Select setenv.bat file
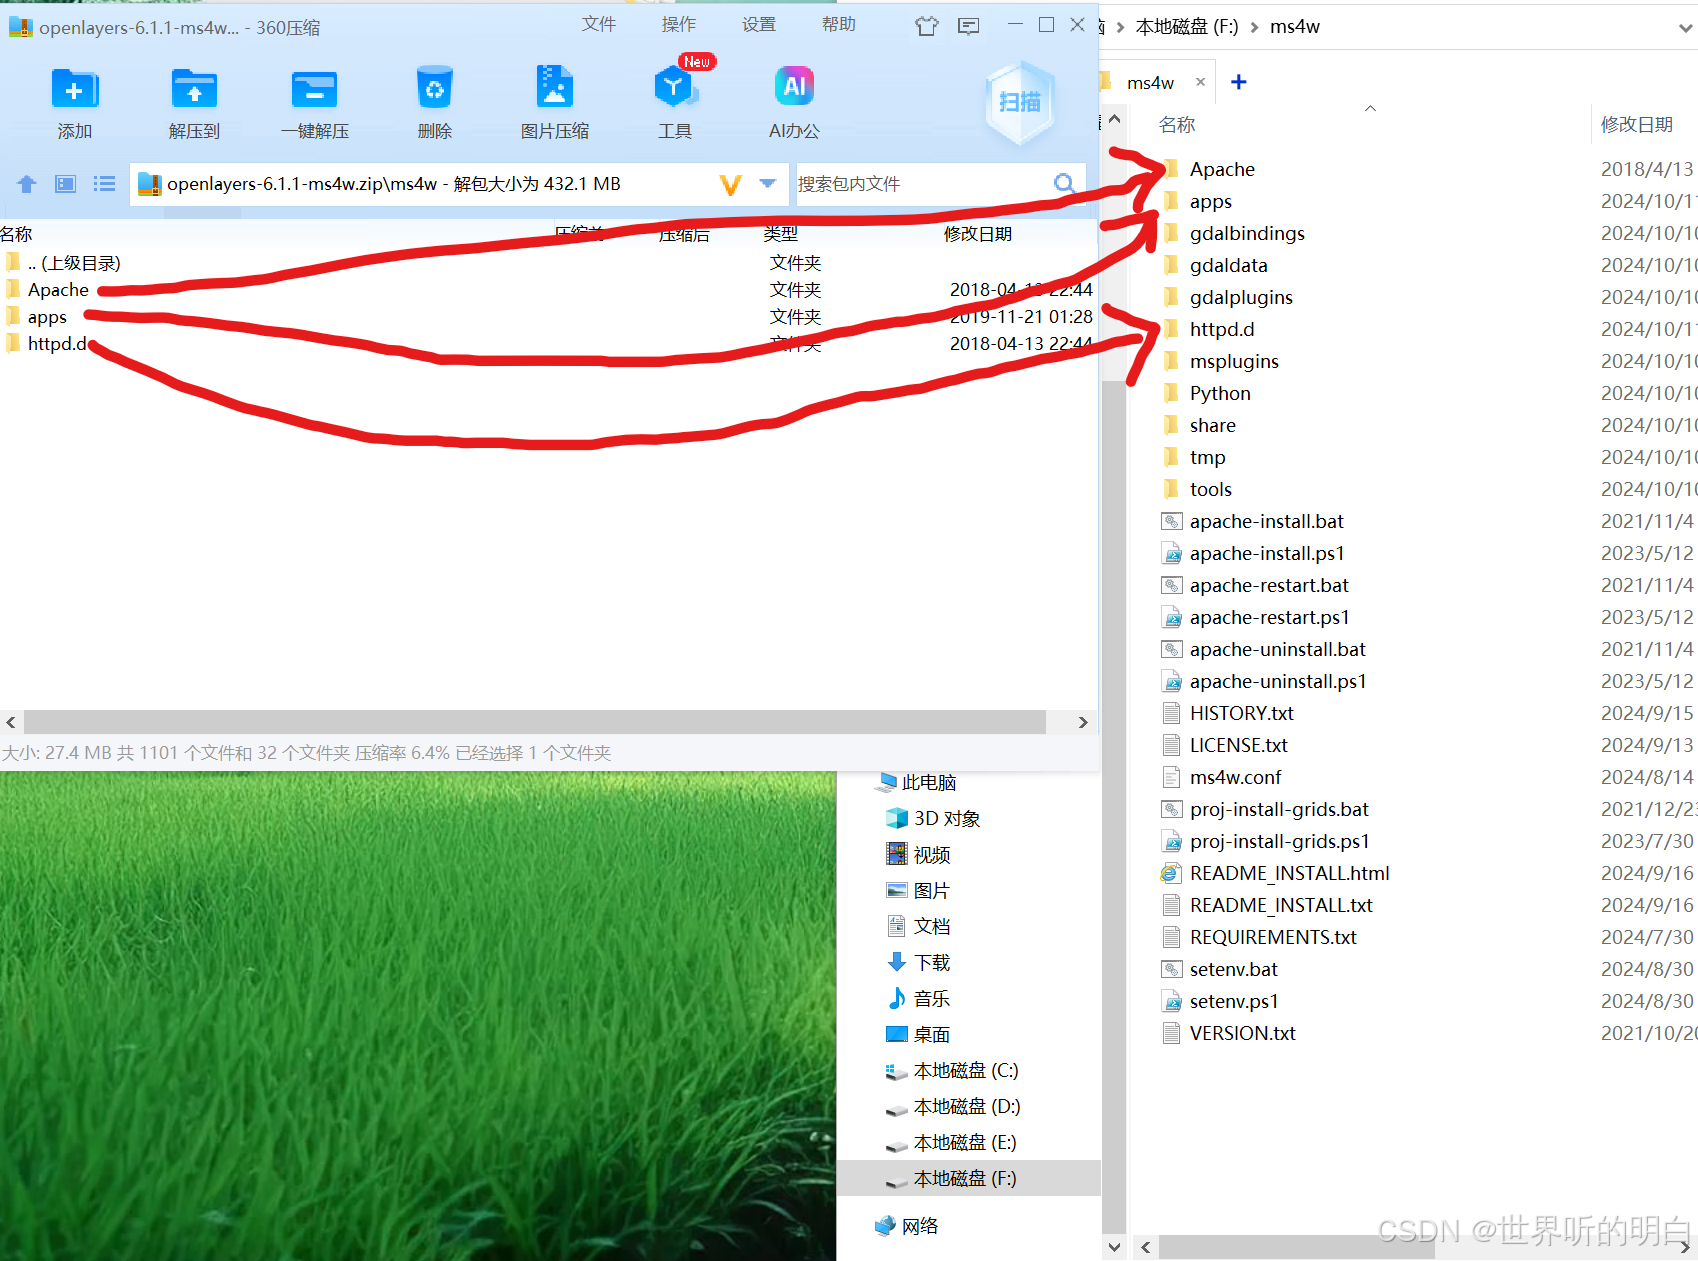 tap(1233, 969)
